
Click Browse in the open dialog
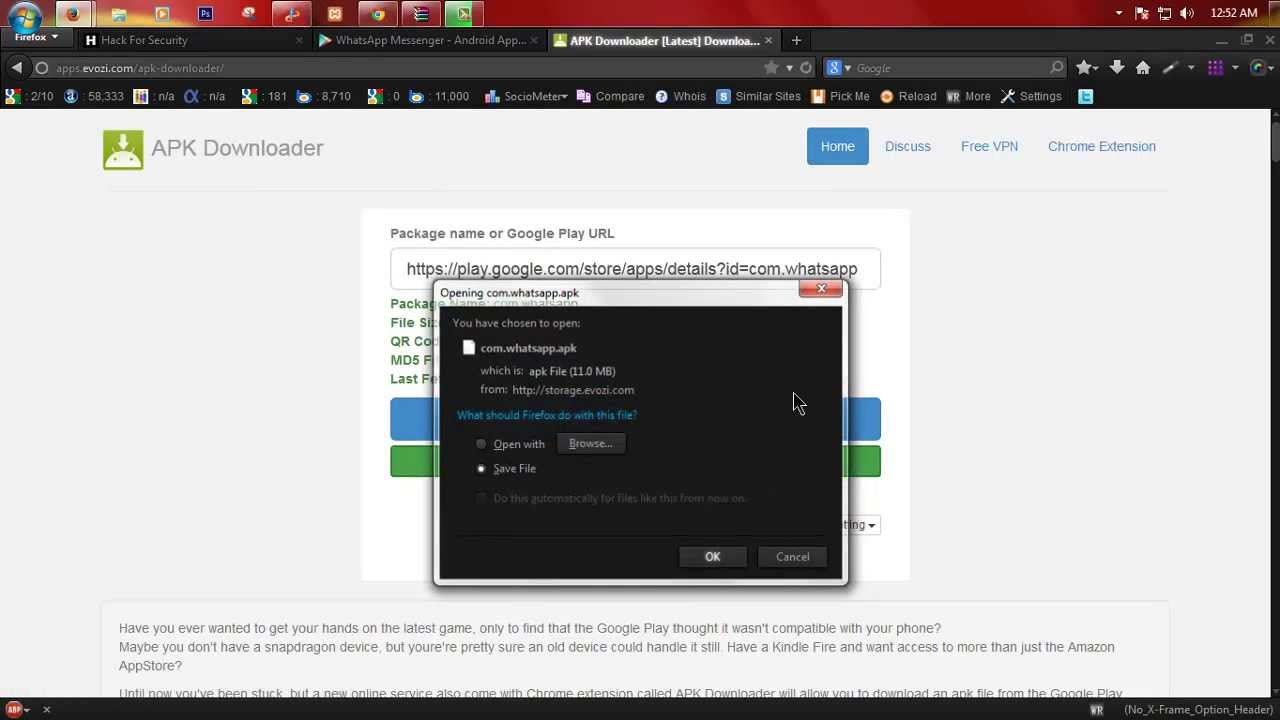[x=590, y=444]
